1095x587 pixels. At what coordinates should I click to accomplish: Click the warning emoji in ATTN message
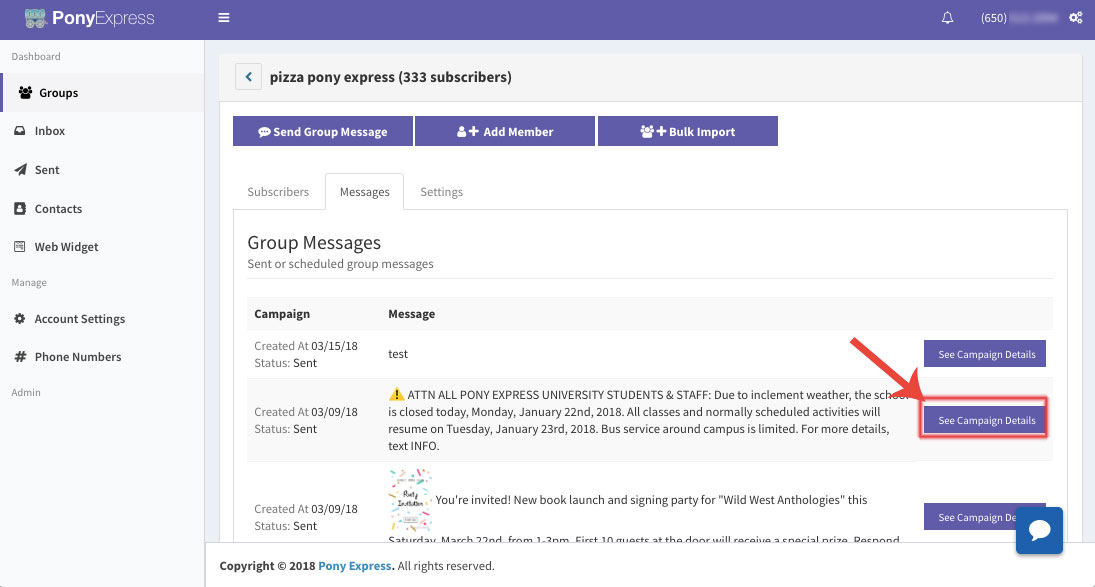click(396, 394)
